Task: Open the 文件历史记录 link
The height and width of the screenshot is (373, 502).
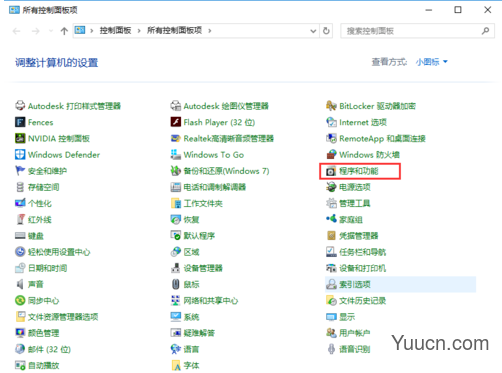Action: point(362,301)
